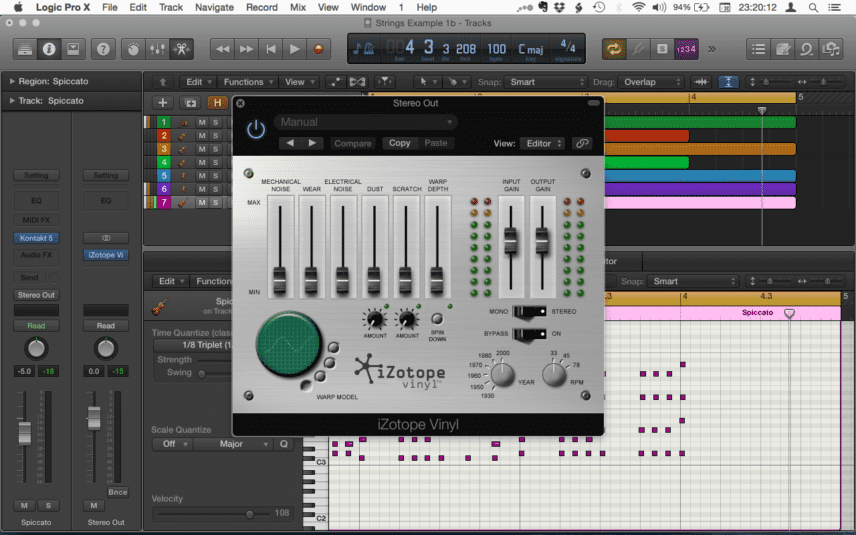Open the Track menu

[171, 7]
